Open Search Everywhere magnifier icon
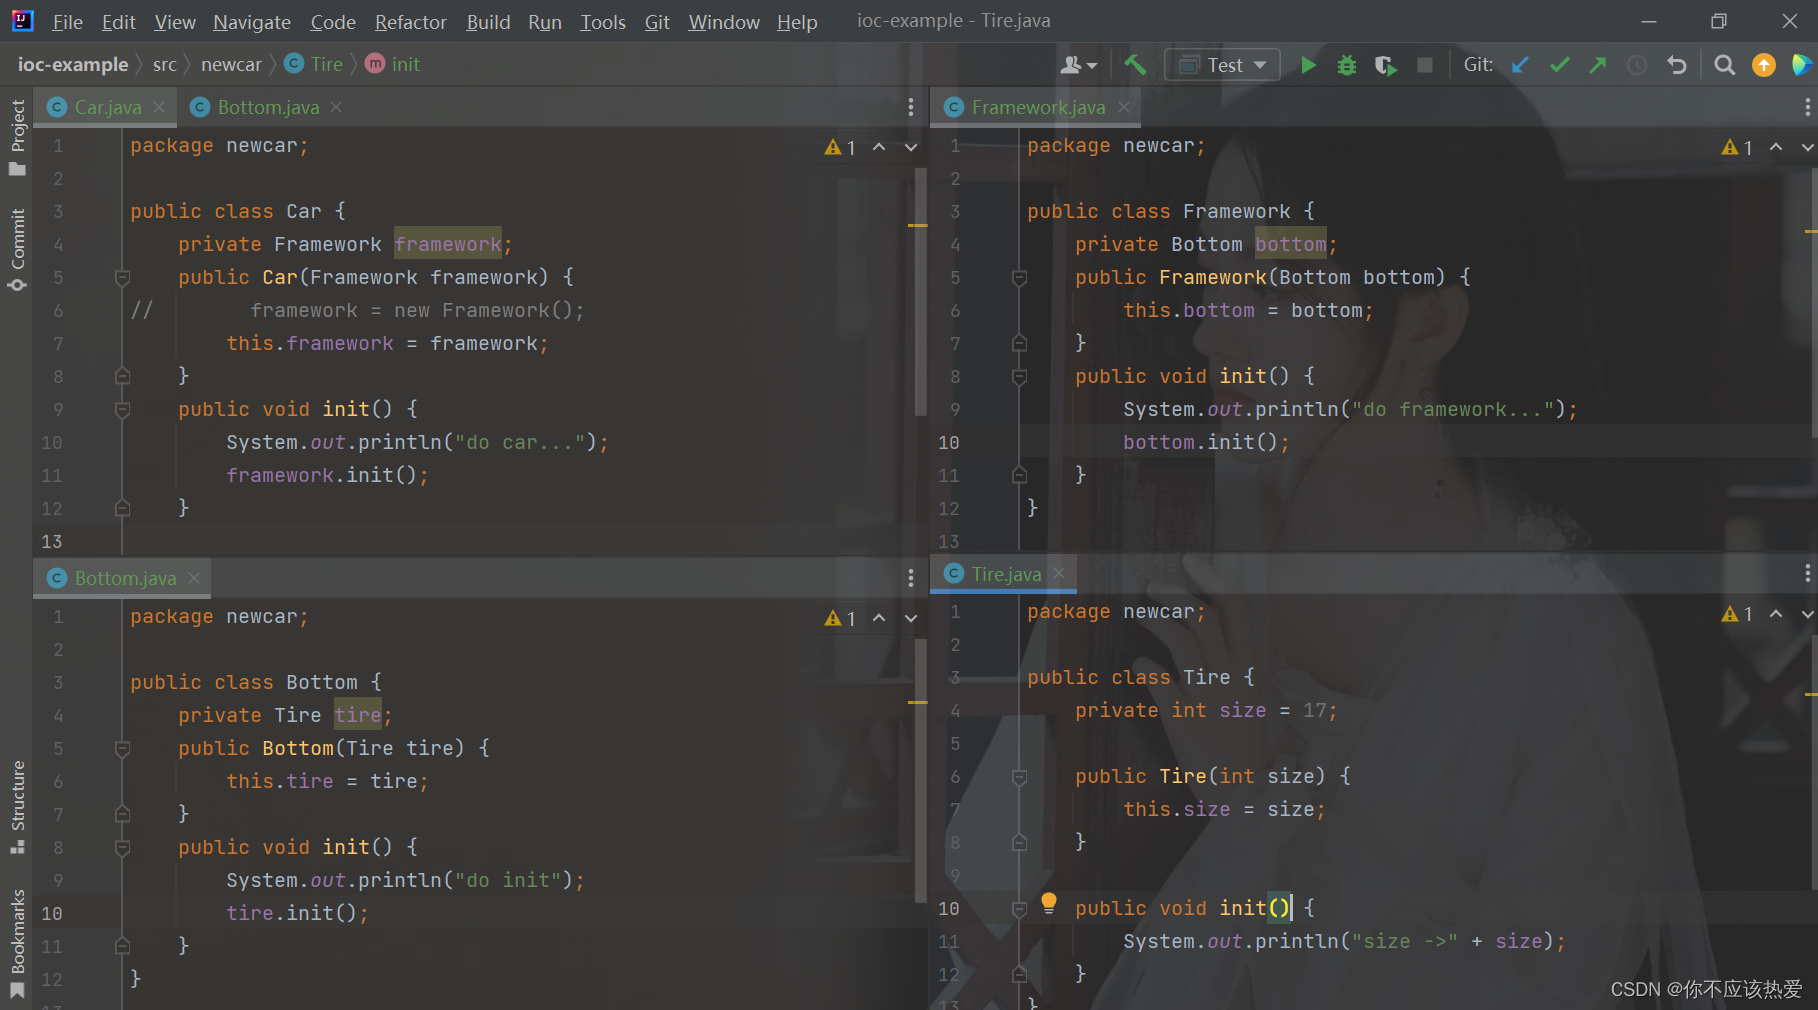The image size is (1818, 1010). pyautogui.click(x=1724, y=65)
